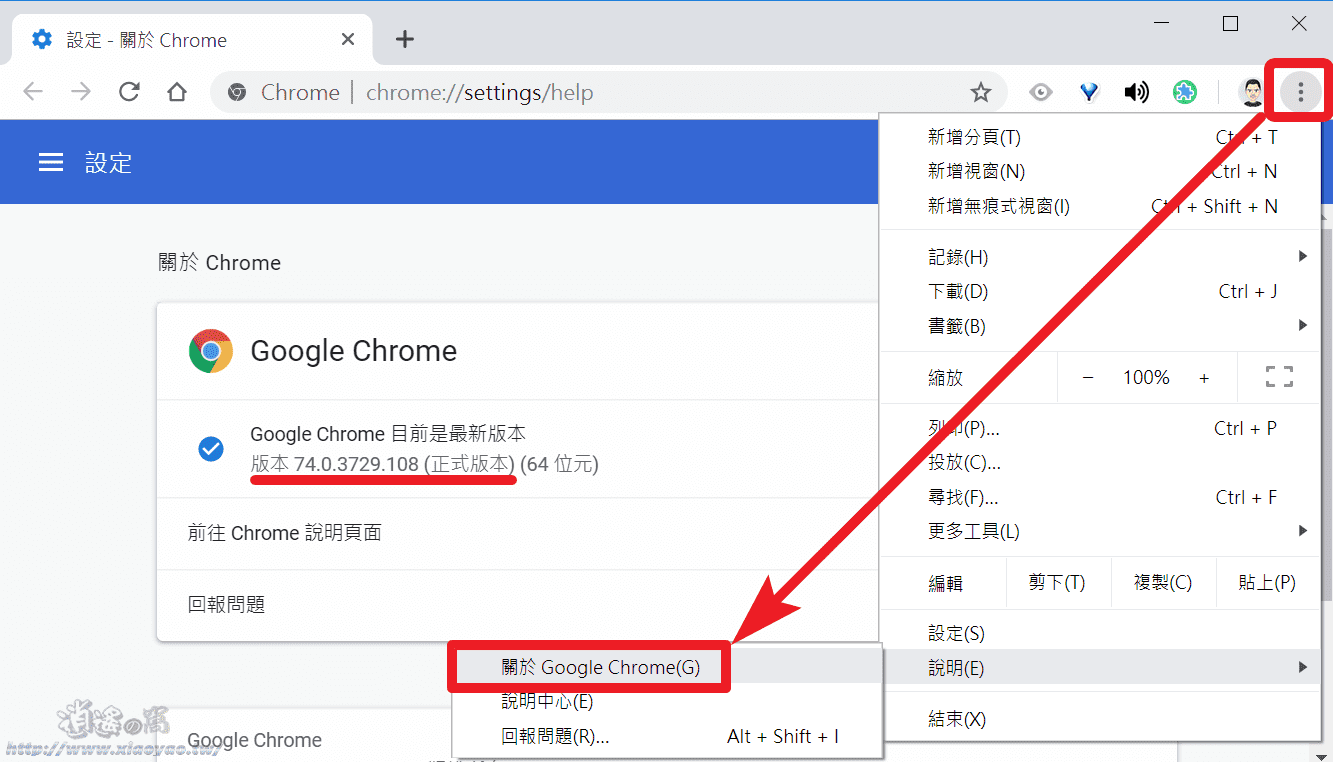
Task: Click the blue update checkmark icon
Action: (x=211, y=449)
